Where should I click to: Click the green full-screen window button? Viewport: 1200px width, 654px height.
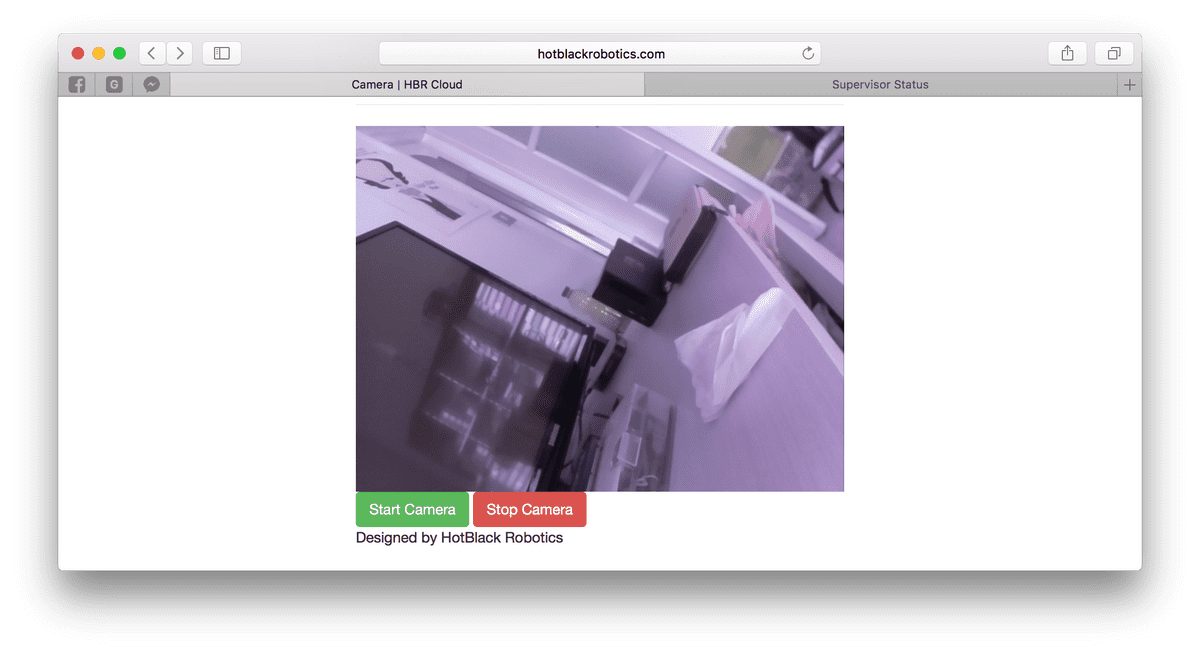pyautogui.click(x=119, y=52)
